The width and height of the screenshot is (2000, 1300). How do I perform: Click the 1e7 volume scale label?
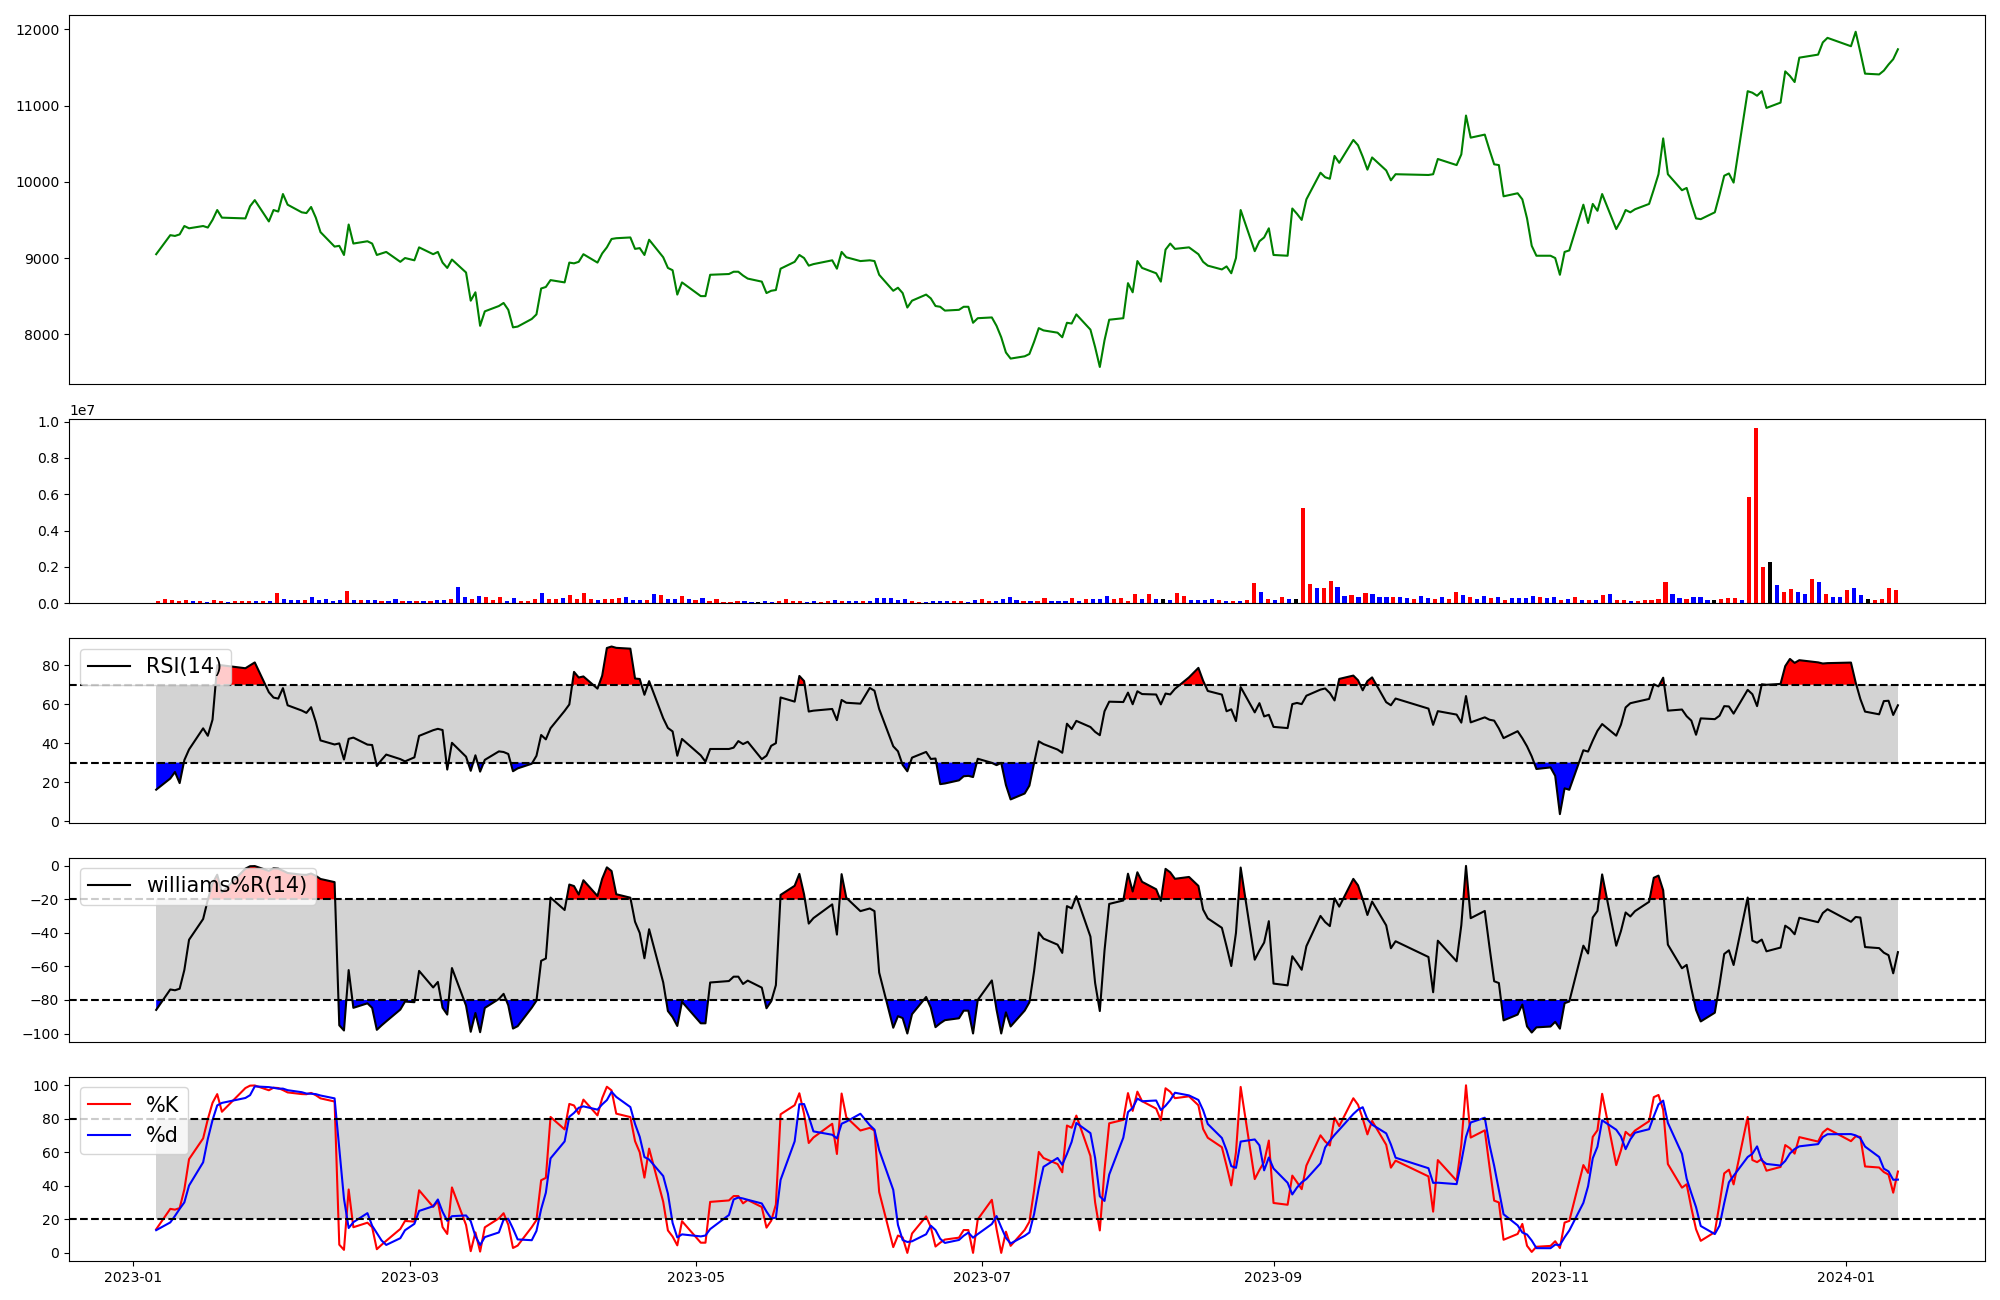pyautogui.click(x=82, y=410)
